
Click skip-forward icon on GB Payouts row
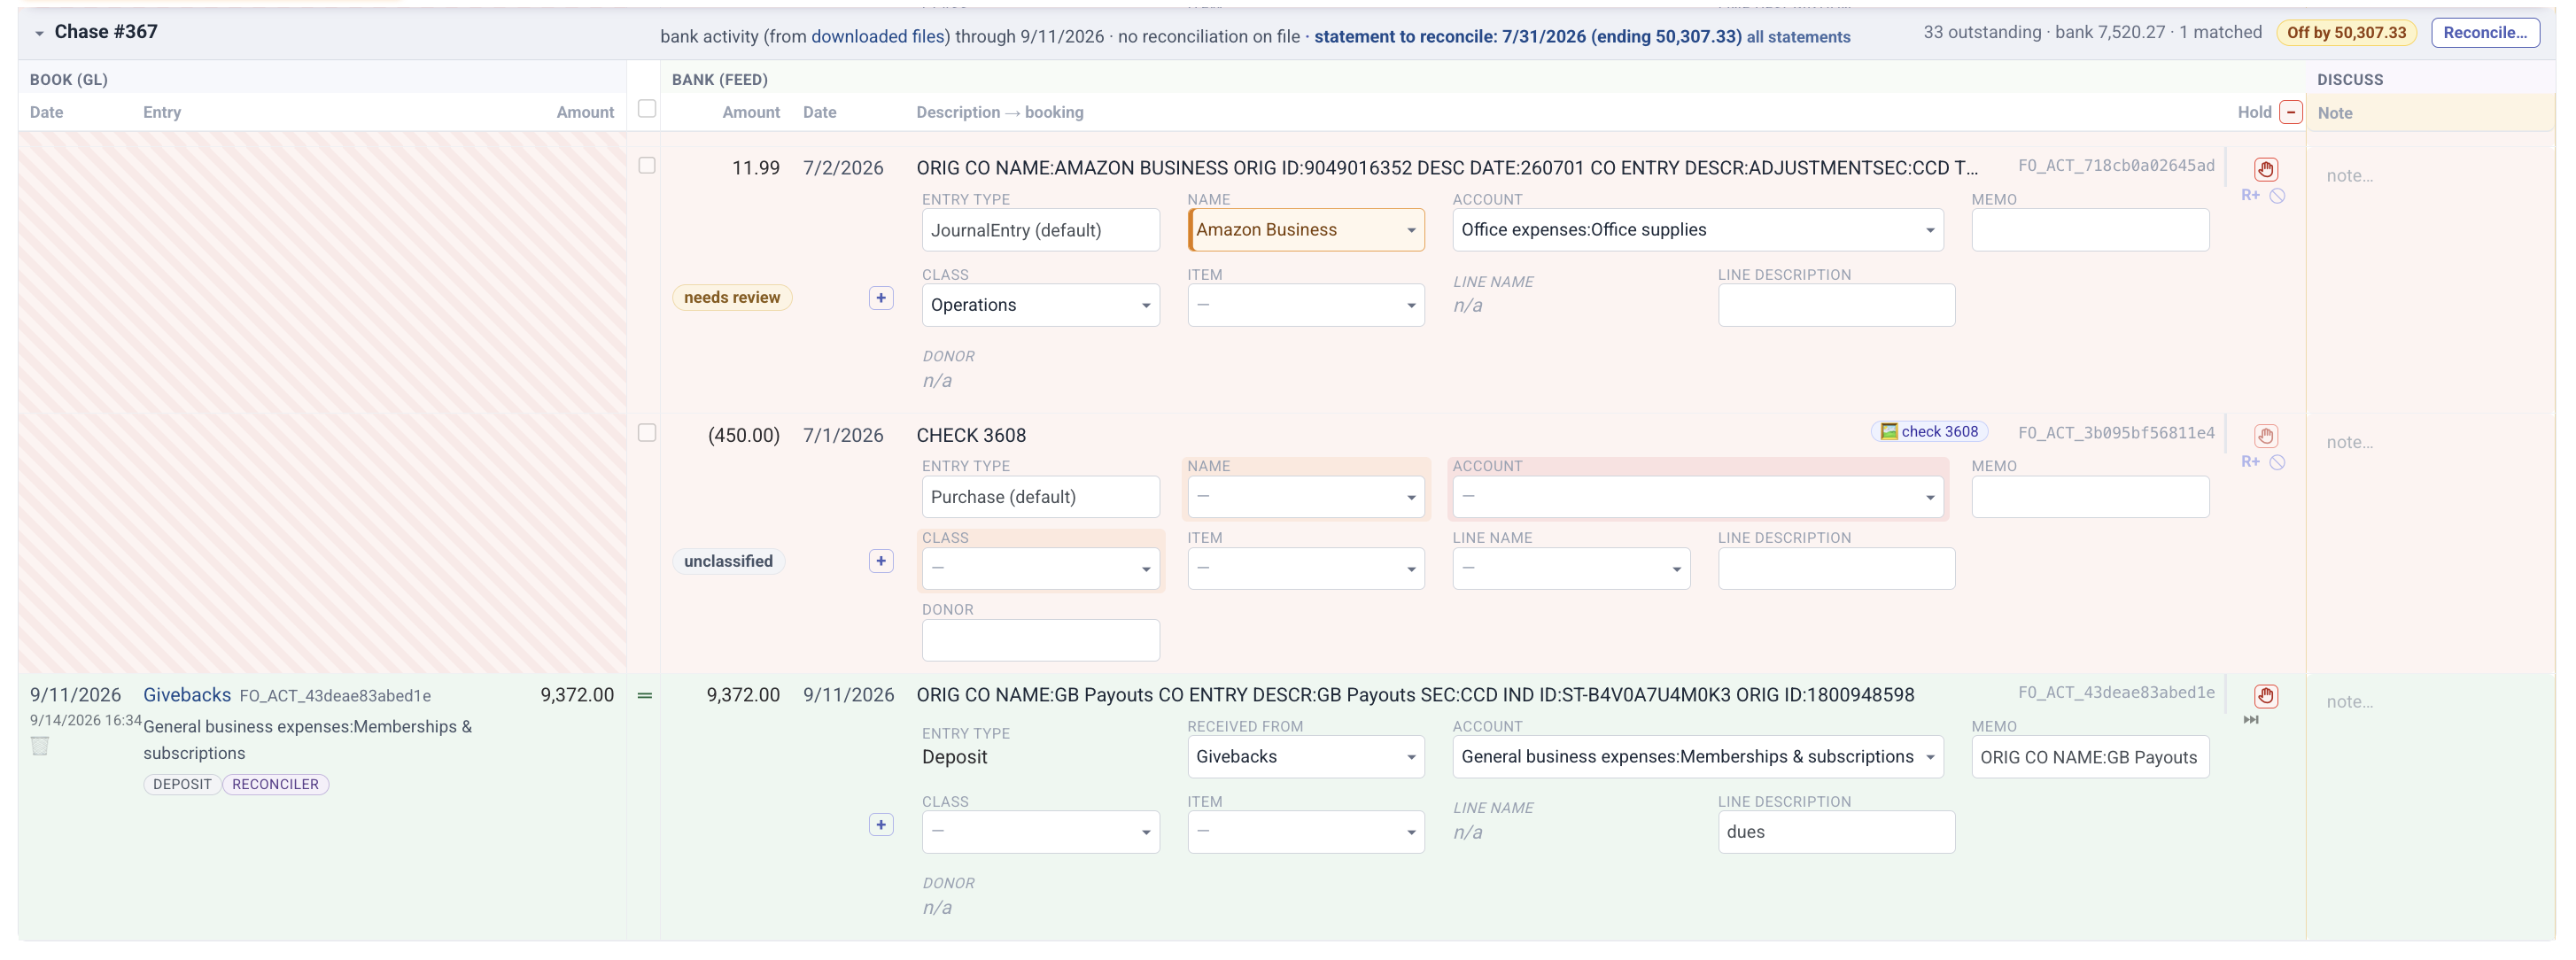click(x=2250, y=720)
